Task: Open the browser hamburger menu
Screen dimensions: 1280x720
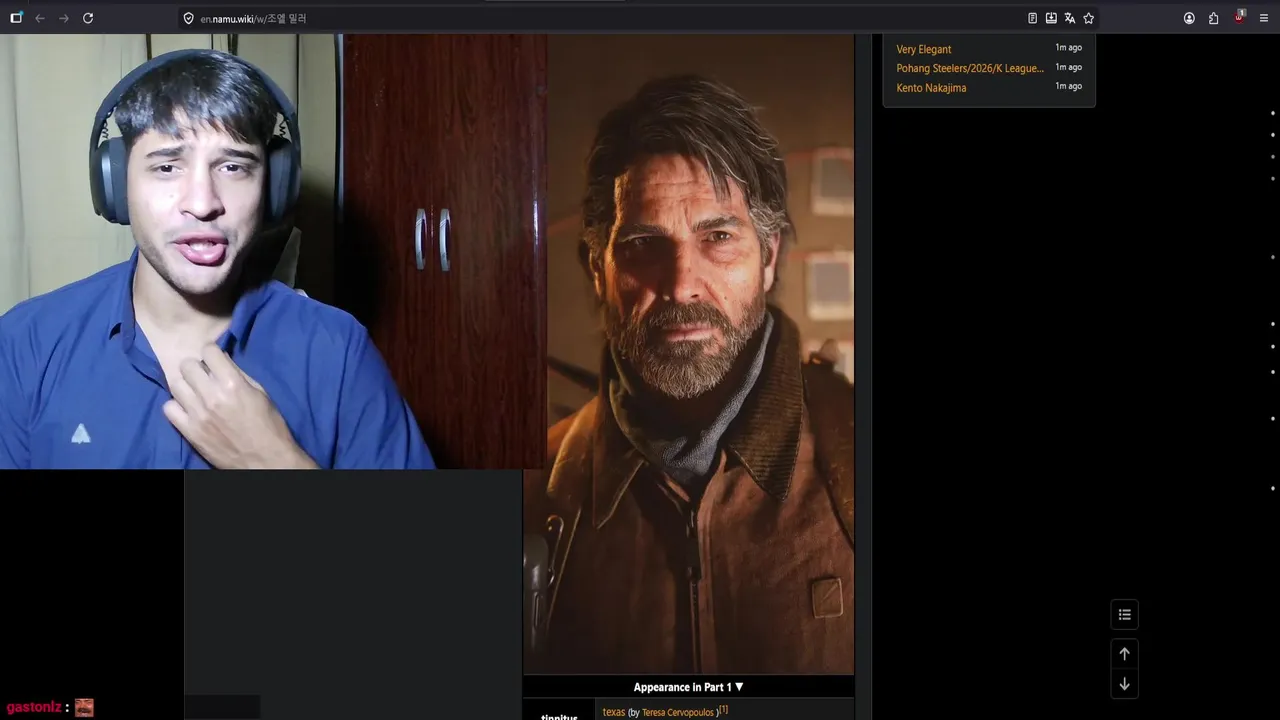Action: click(x=1264, y=18)
